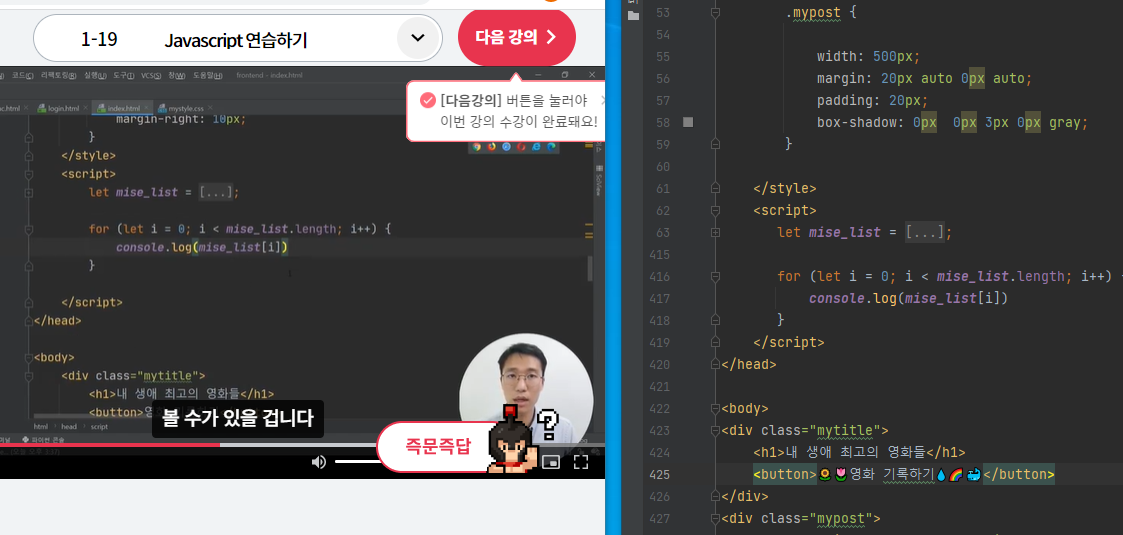Click 'html' breadcrumb in video IDE
The image size is (1123, 535).
point(41,426)
